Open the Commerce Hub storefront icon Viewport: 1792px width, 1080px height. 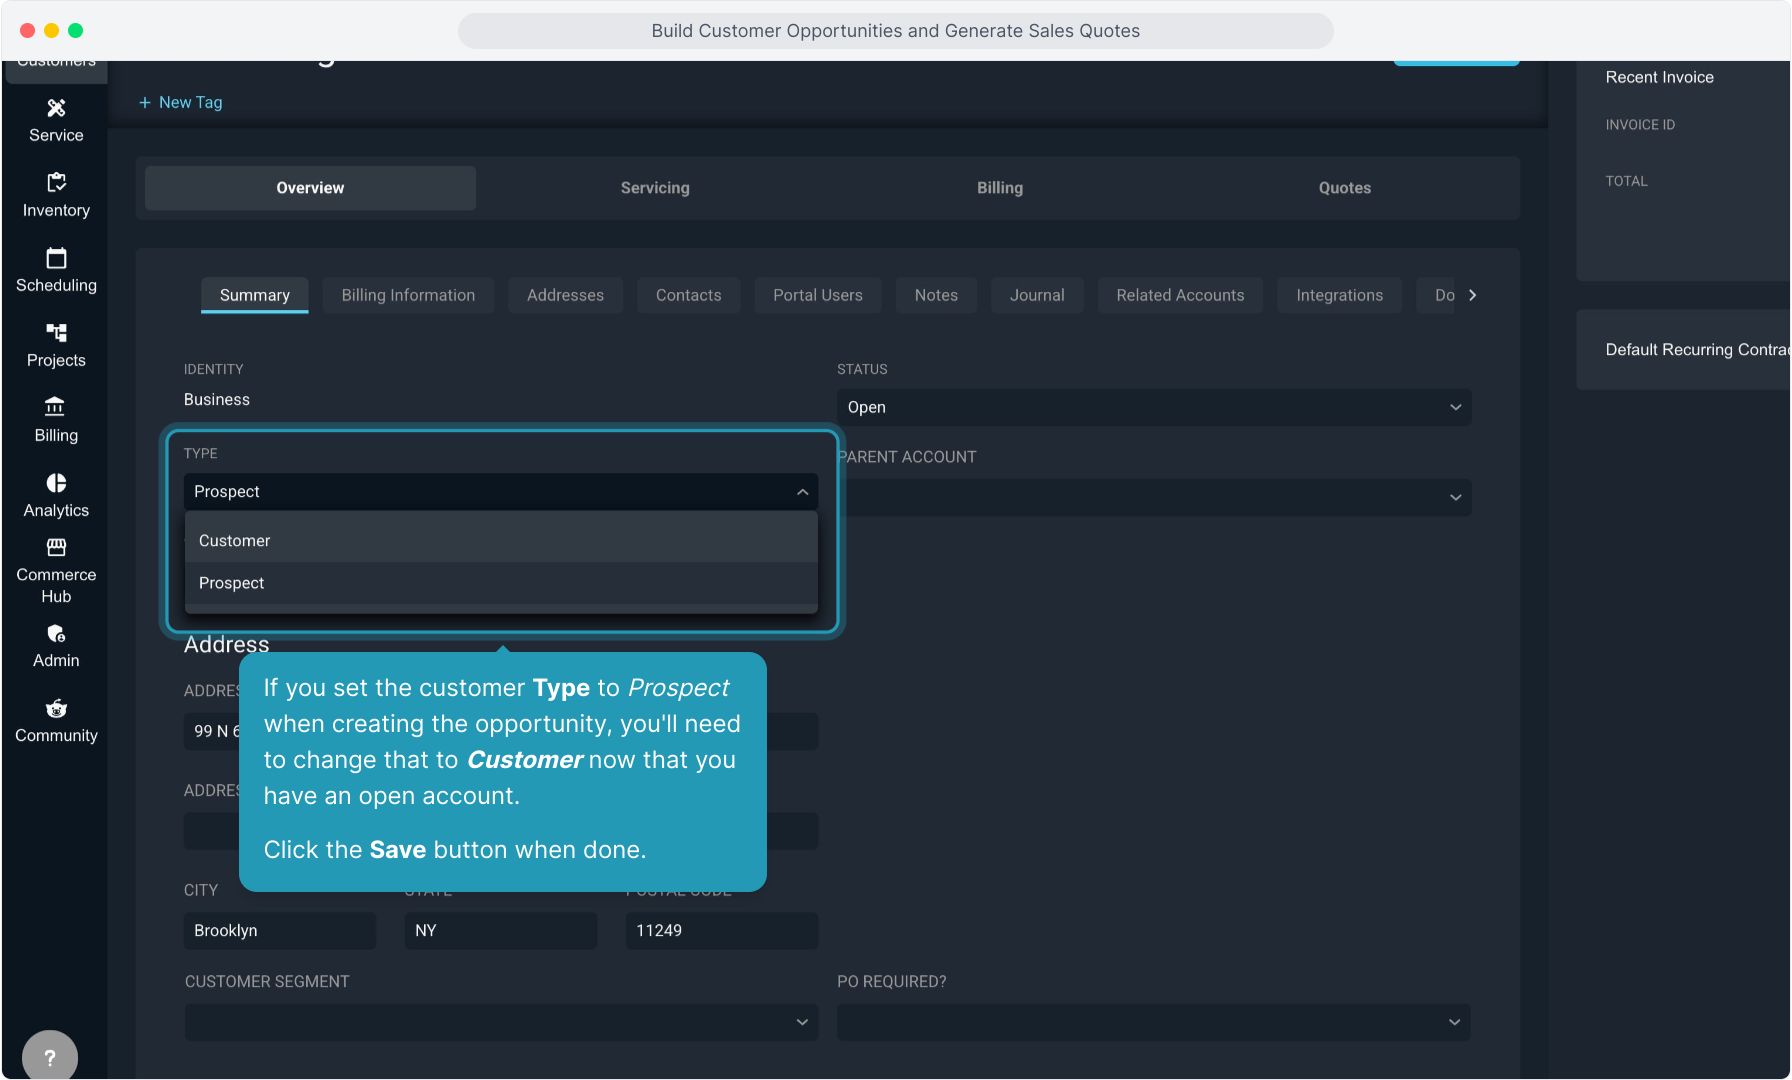pos(56,548)
